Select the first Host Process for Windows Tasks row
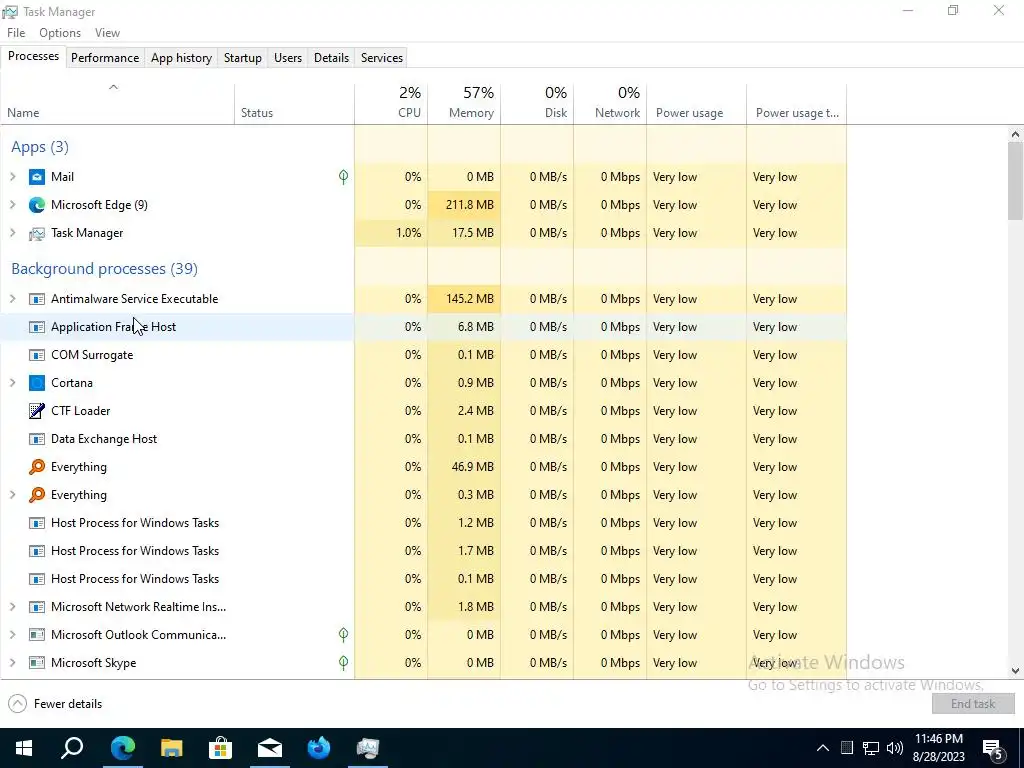The height and width of the screenshot is (768, 1024). click(423, 523)
